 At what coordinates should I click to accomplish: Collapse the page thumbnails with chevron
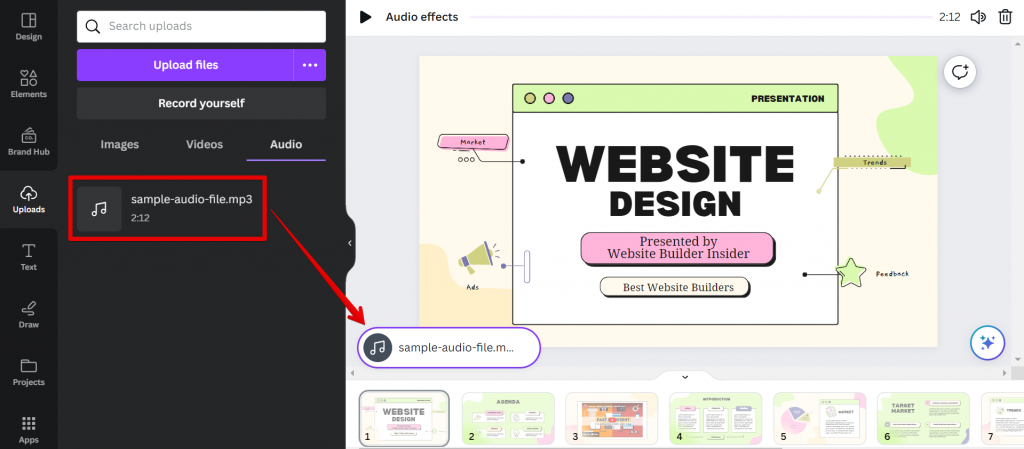coord(685,377)
